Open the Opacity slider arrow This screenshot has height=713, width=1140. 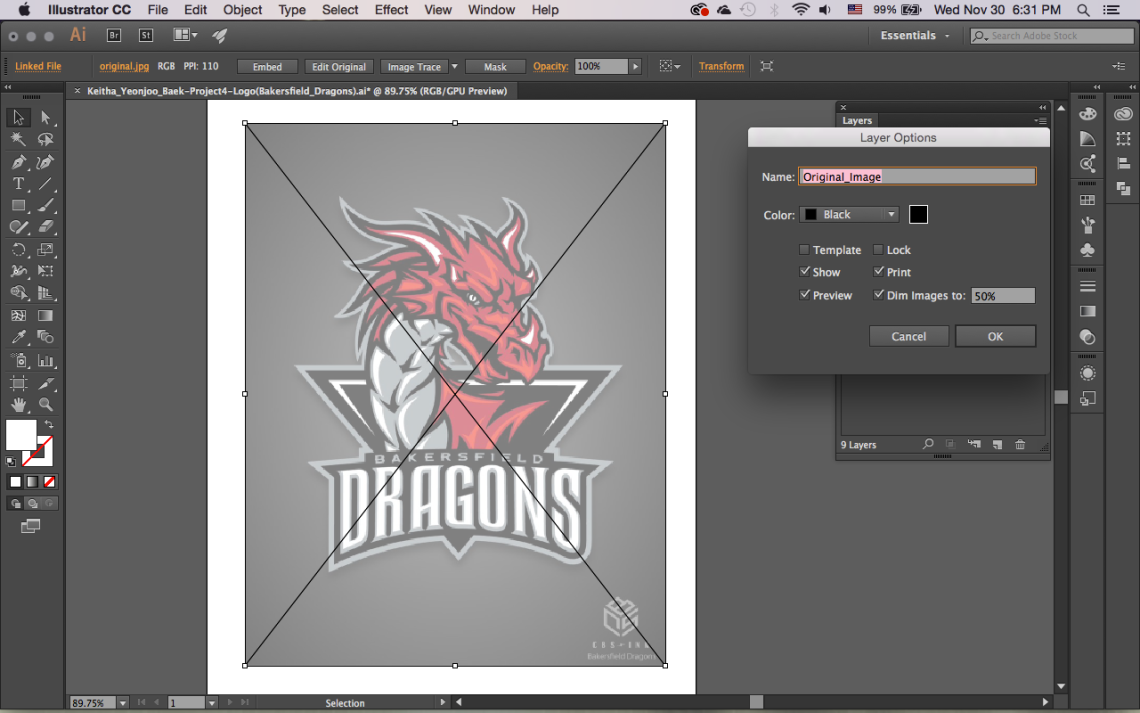(x=635, y=66)
